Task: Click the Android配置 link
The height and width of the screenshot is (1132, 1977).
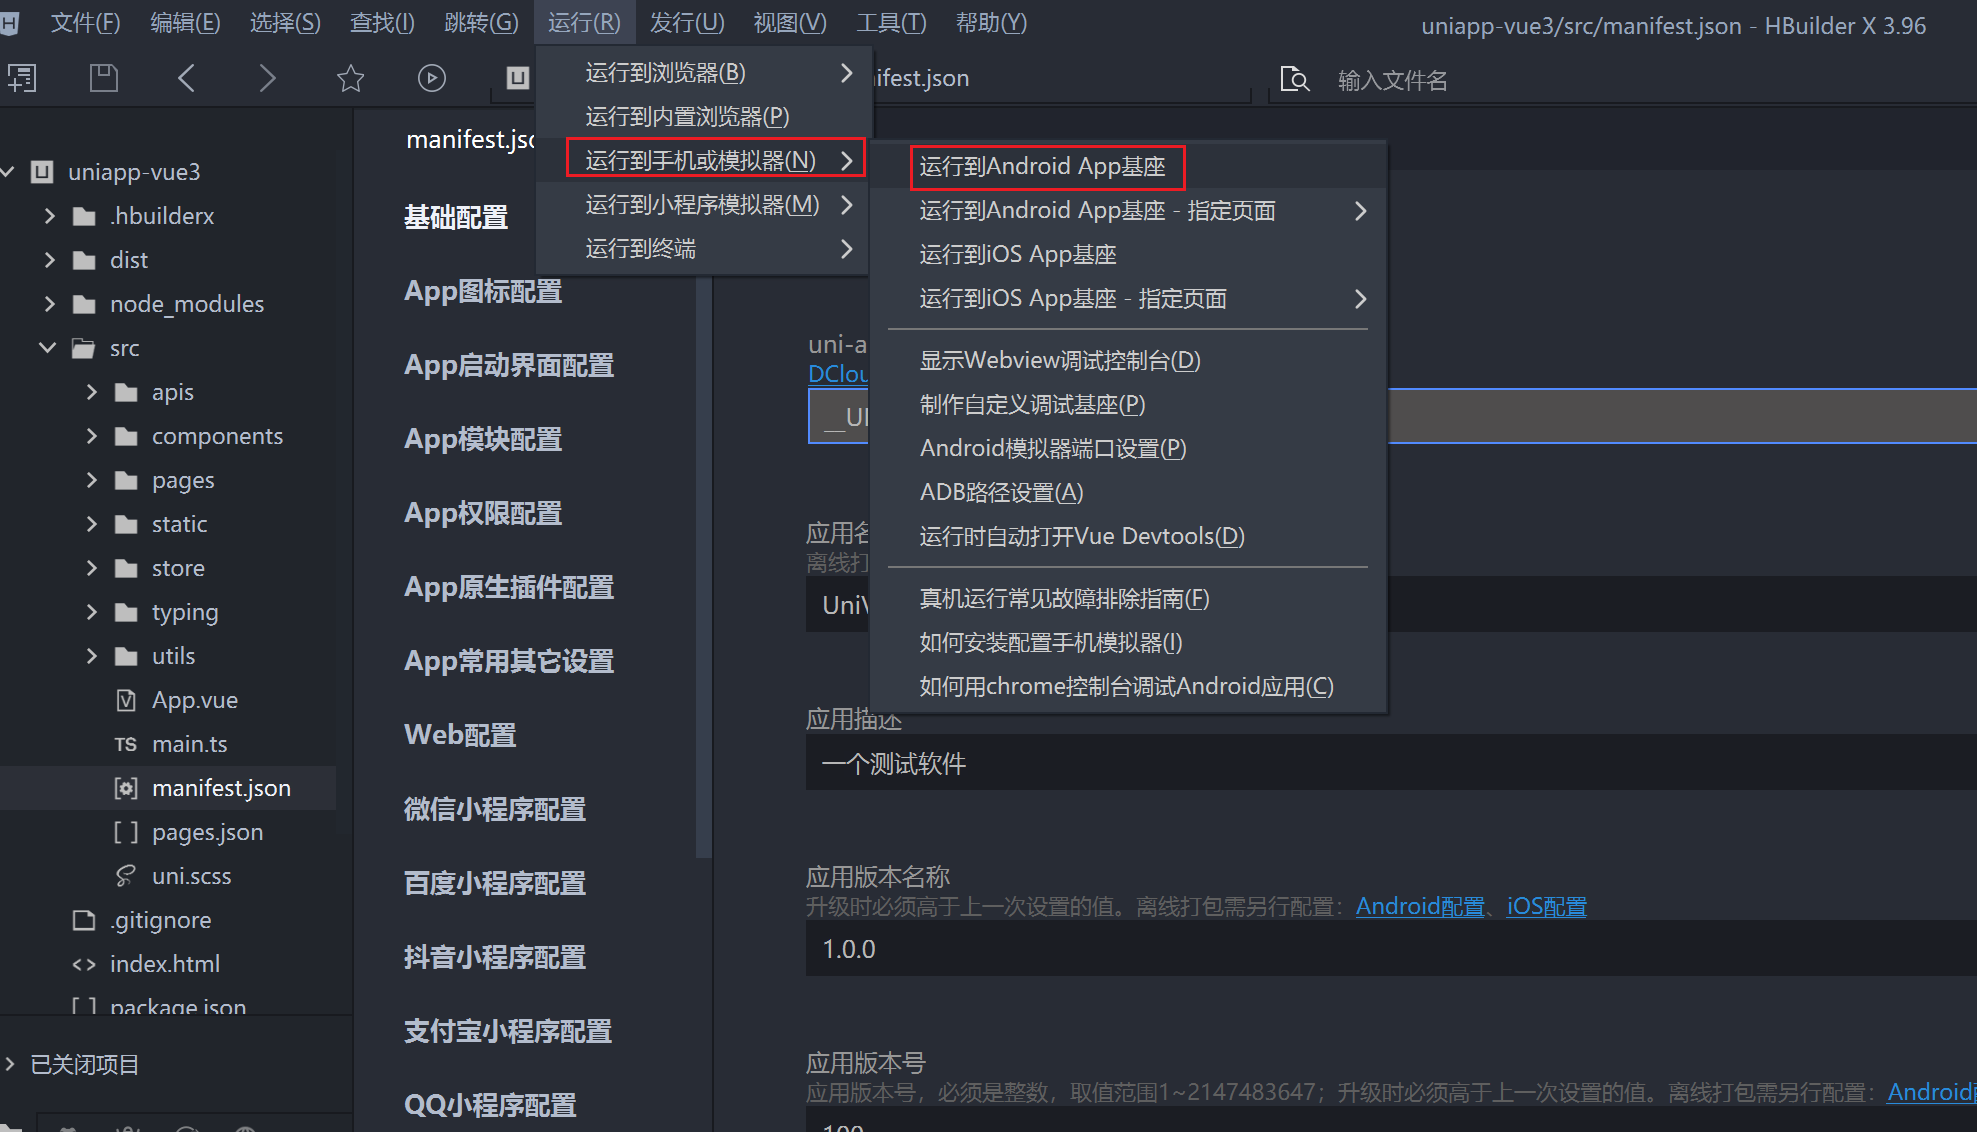Action: coord(1419,906)
